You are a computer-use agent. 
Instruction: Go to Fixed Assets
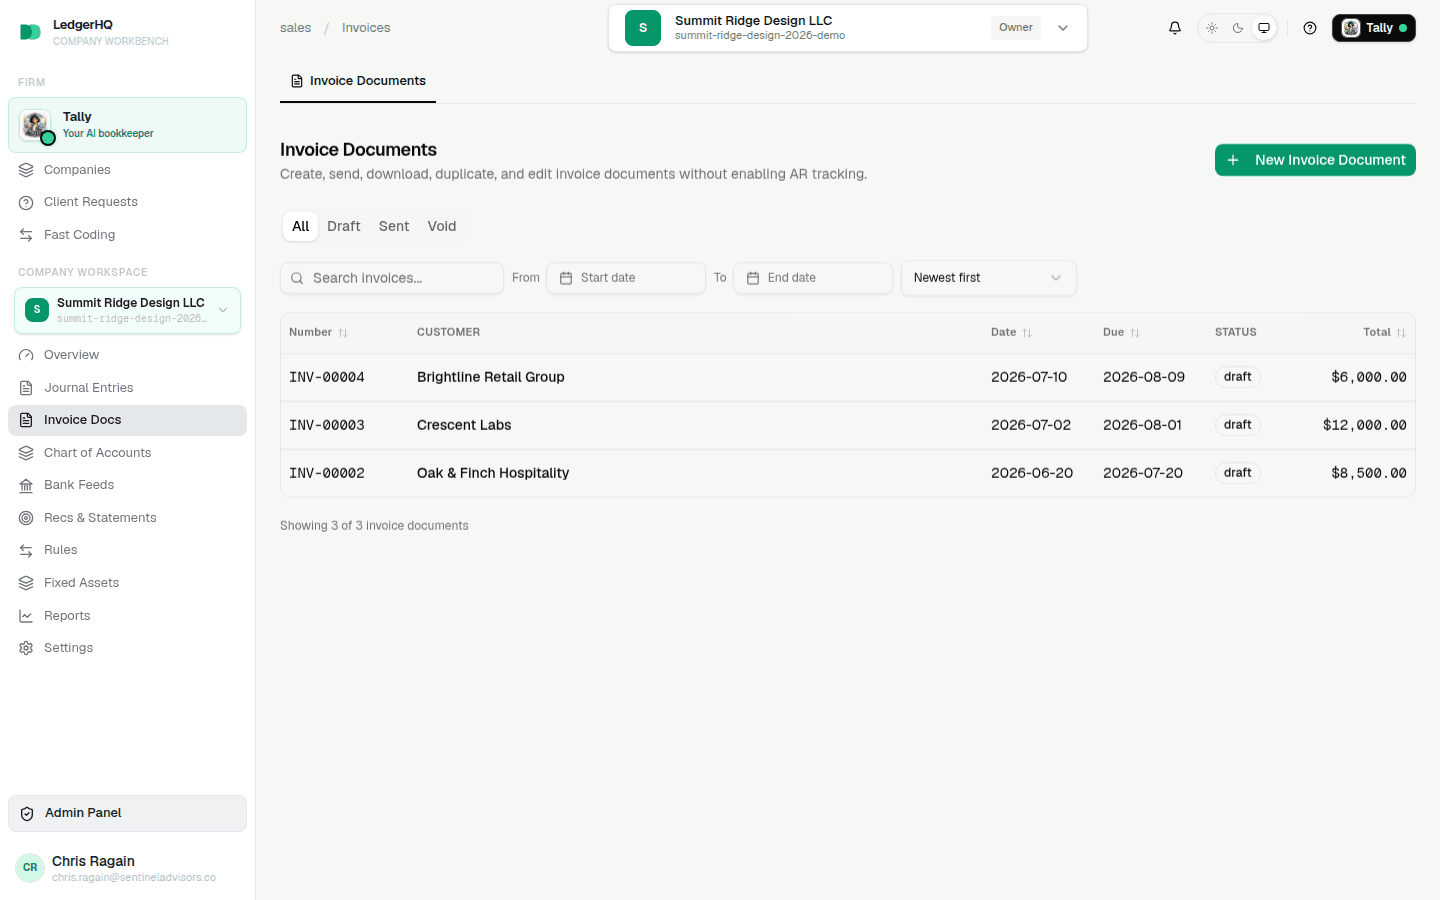[127, 583]
